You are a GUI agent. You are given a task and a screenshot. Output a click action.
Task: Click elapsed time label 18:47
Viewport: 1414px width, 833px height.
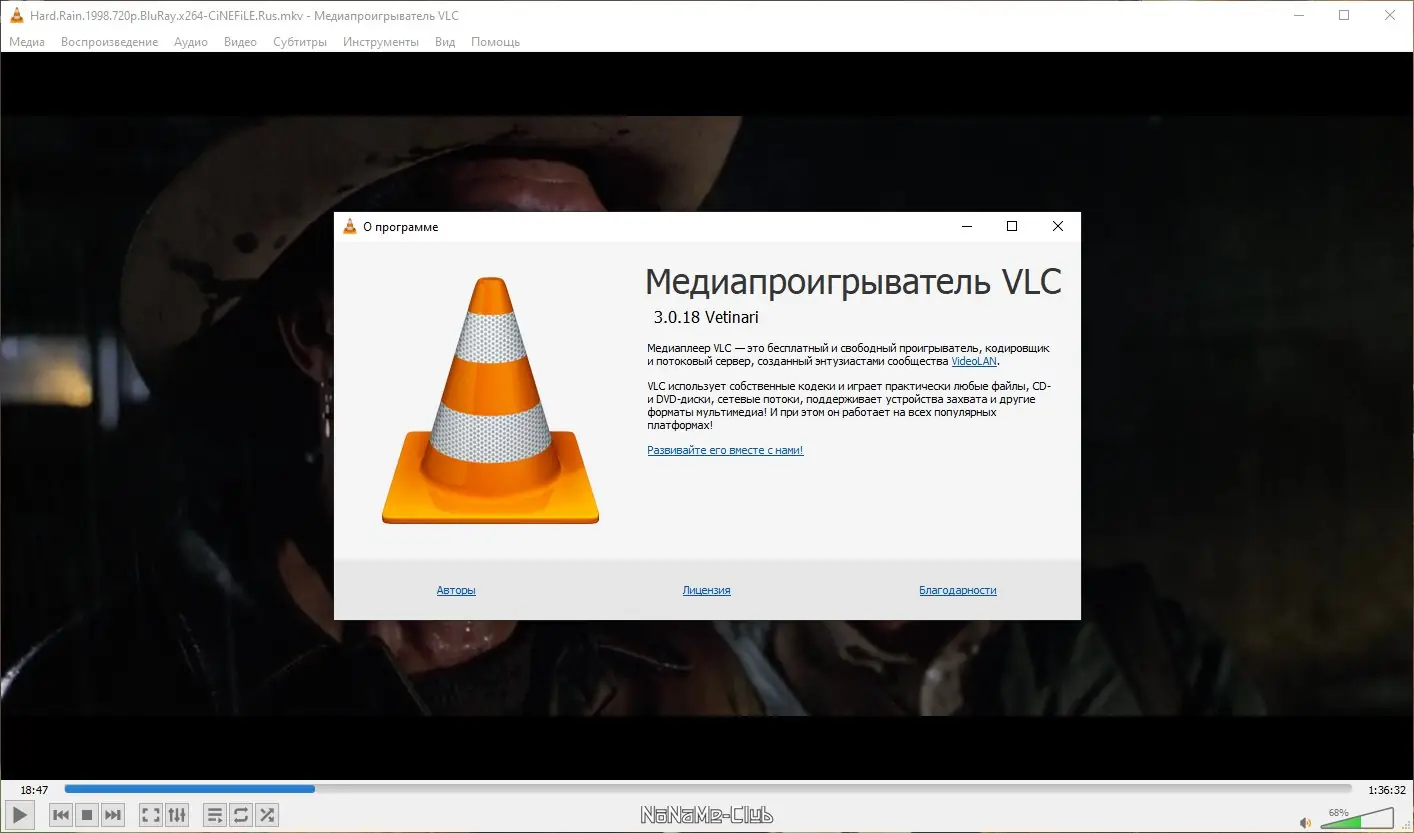click(35, 790)
